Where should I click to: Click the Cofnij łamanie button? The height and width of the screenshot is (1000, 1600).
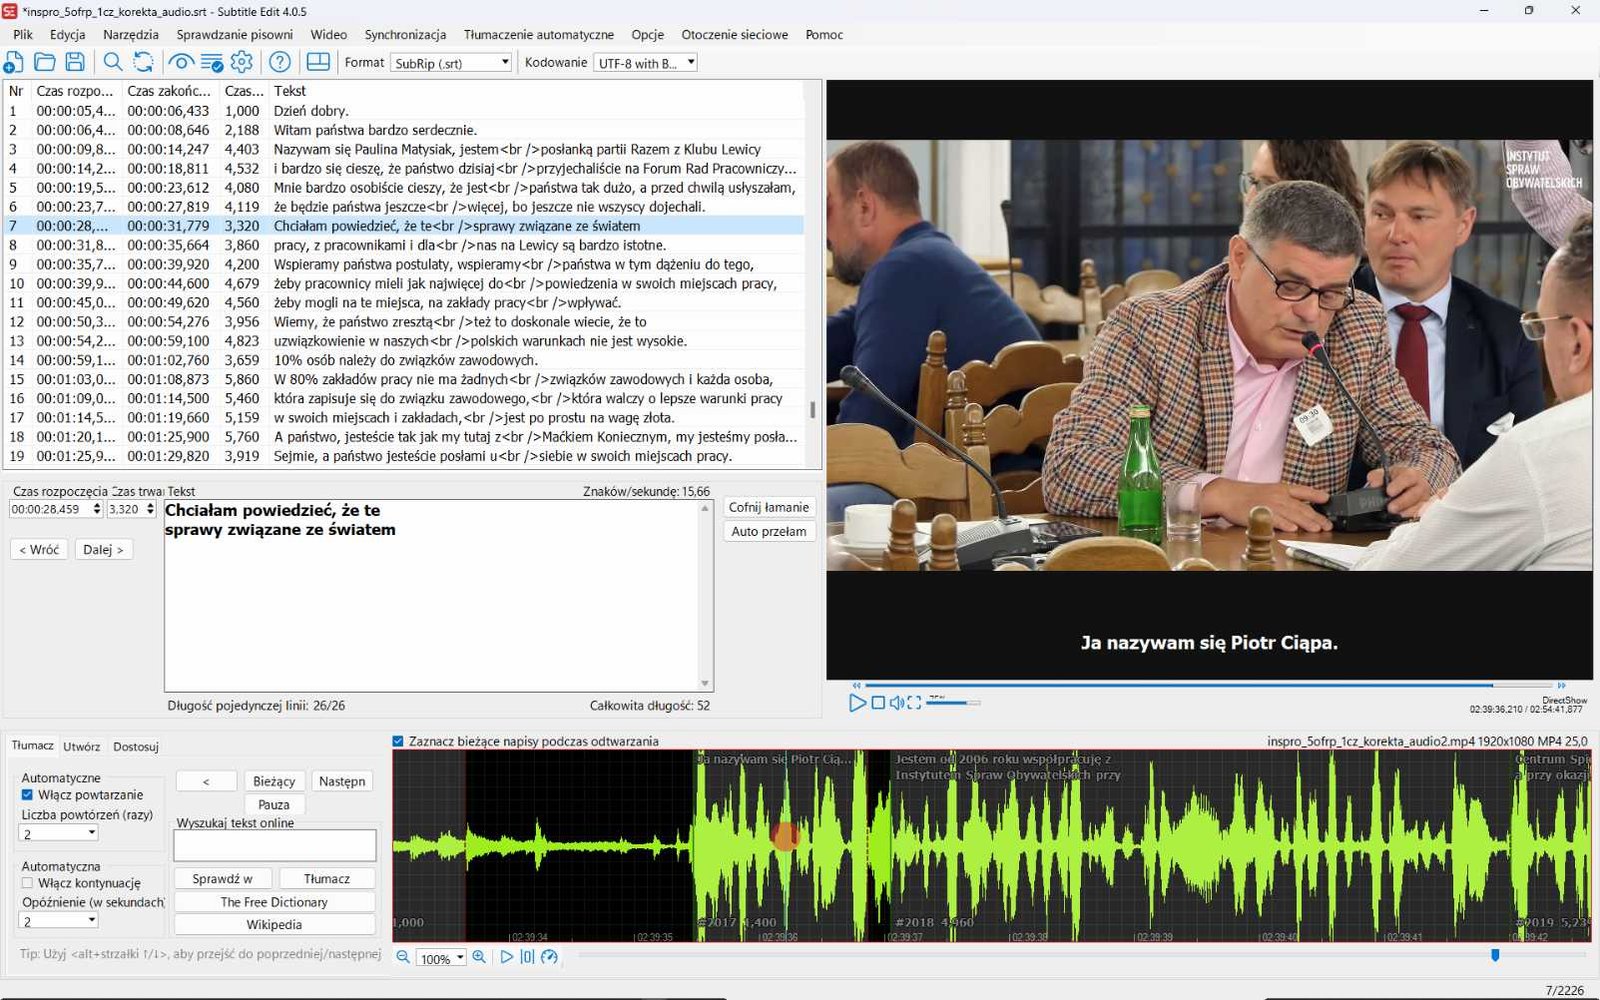click(x=768, y=507)
